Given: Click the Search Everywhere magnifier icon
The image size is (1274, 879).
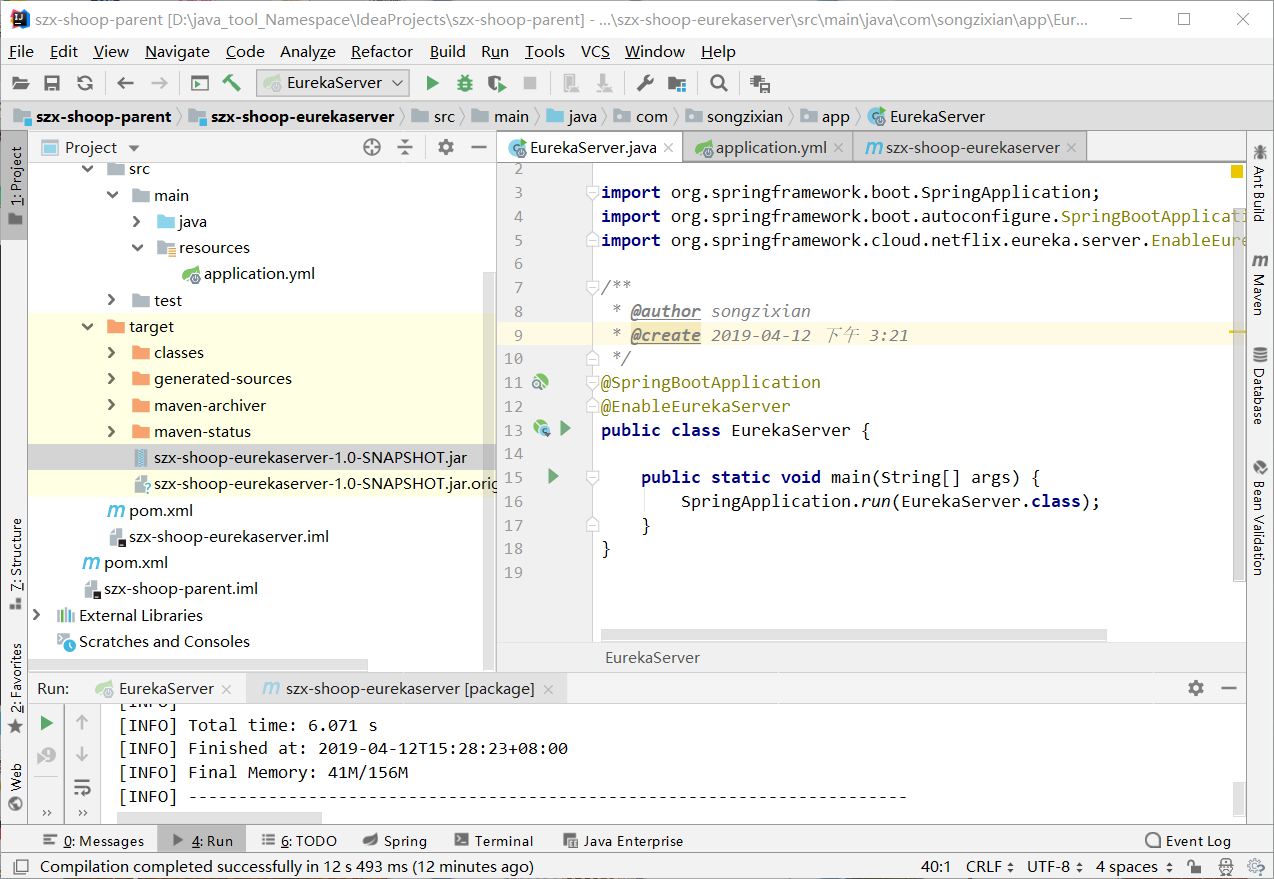Looking at the screenshot, I should click(718, 83).
